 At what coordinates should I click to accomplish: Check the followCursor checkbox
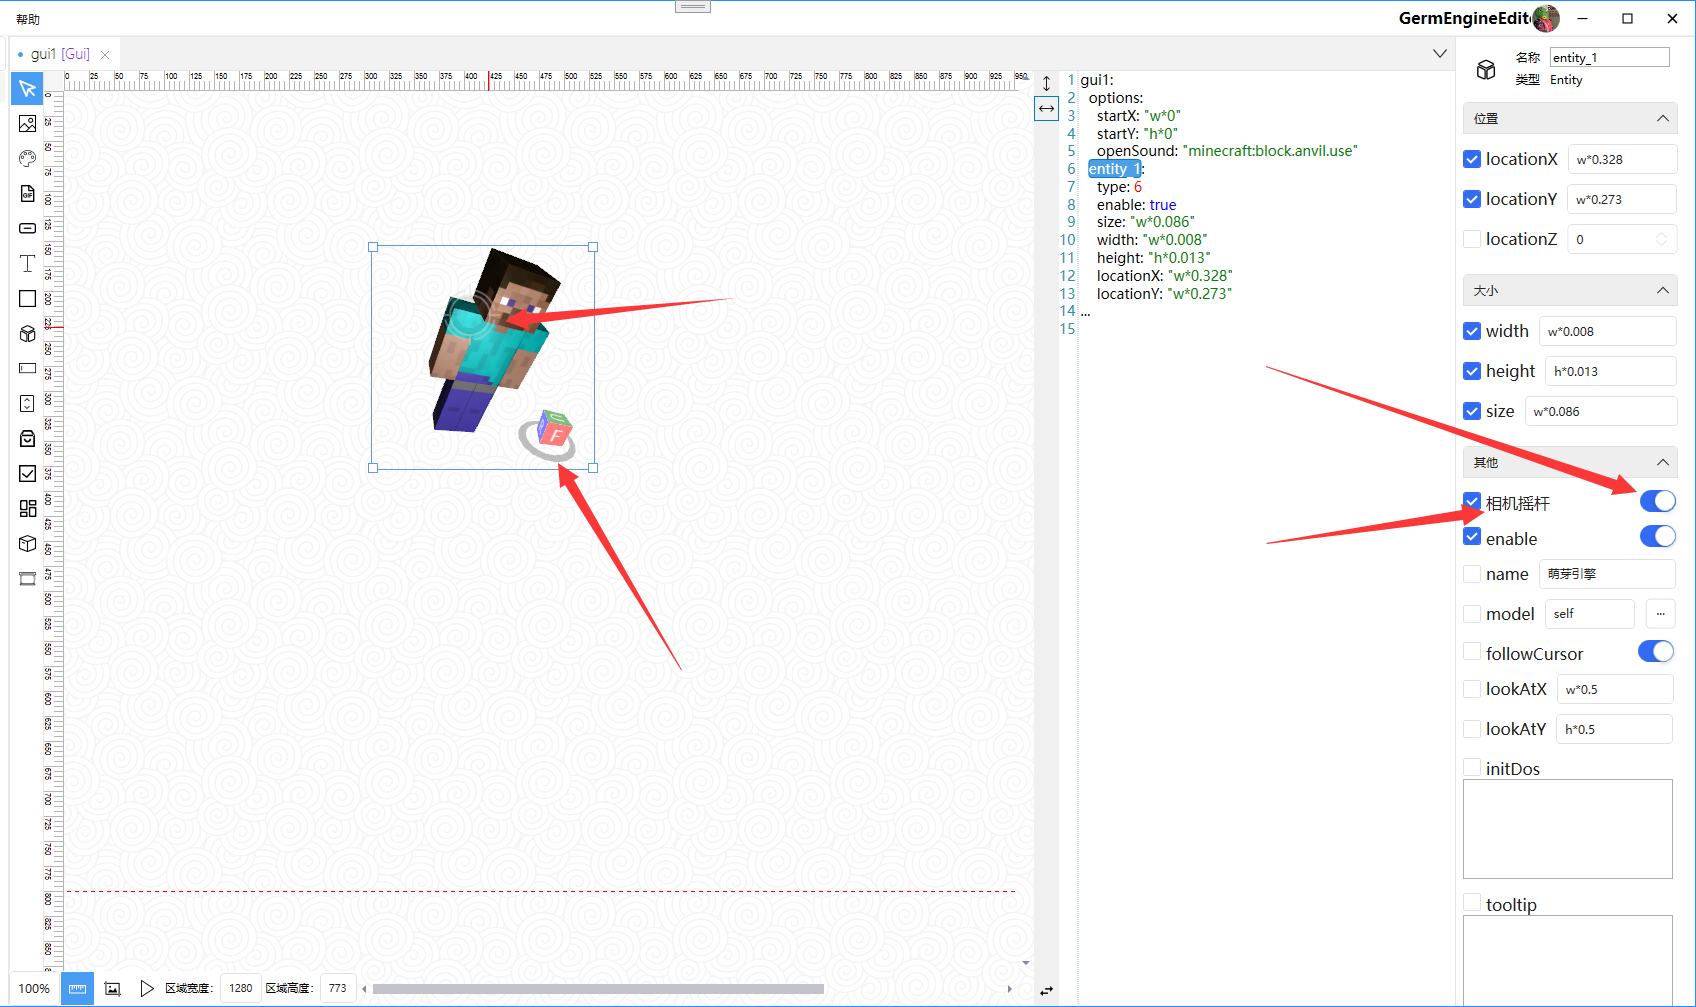[1472, 652]
